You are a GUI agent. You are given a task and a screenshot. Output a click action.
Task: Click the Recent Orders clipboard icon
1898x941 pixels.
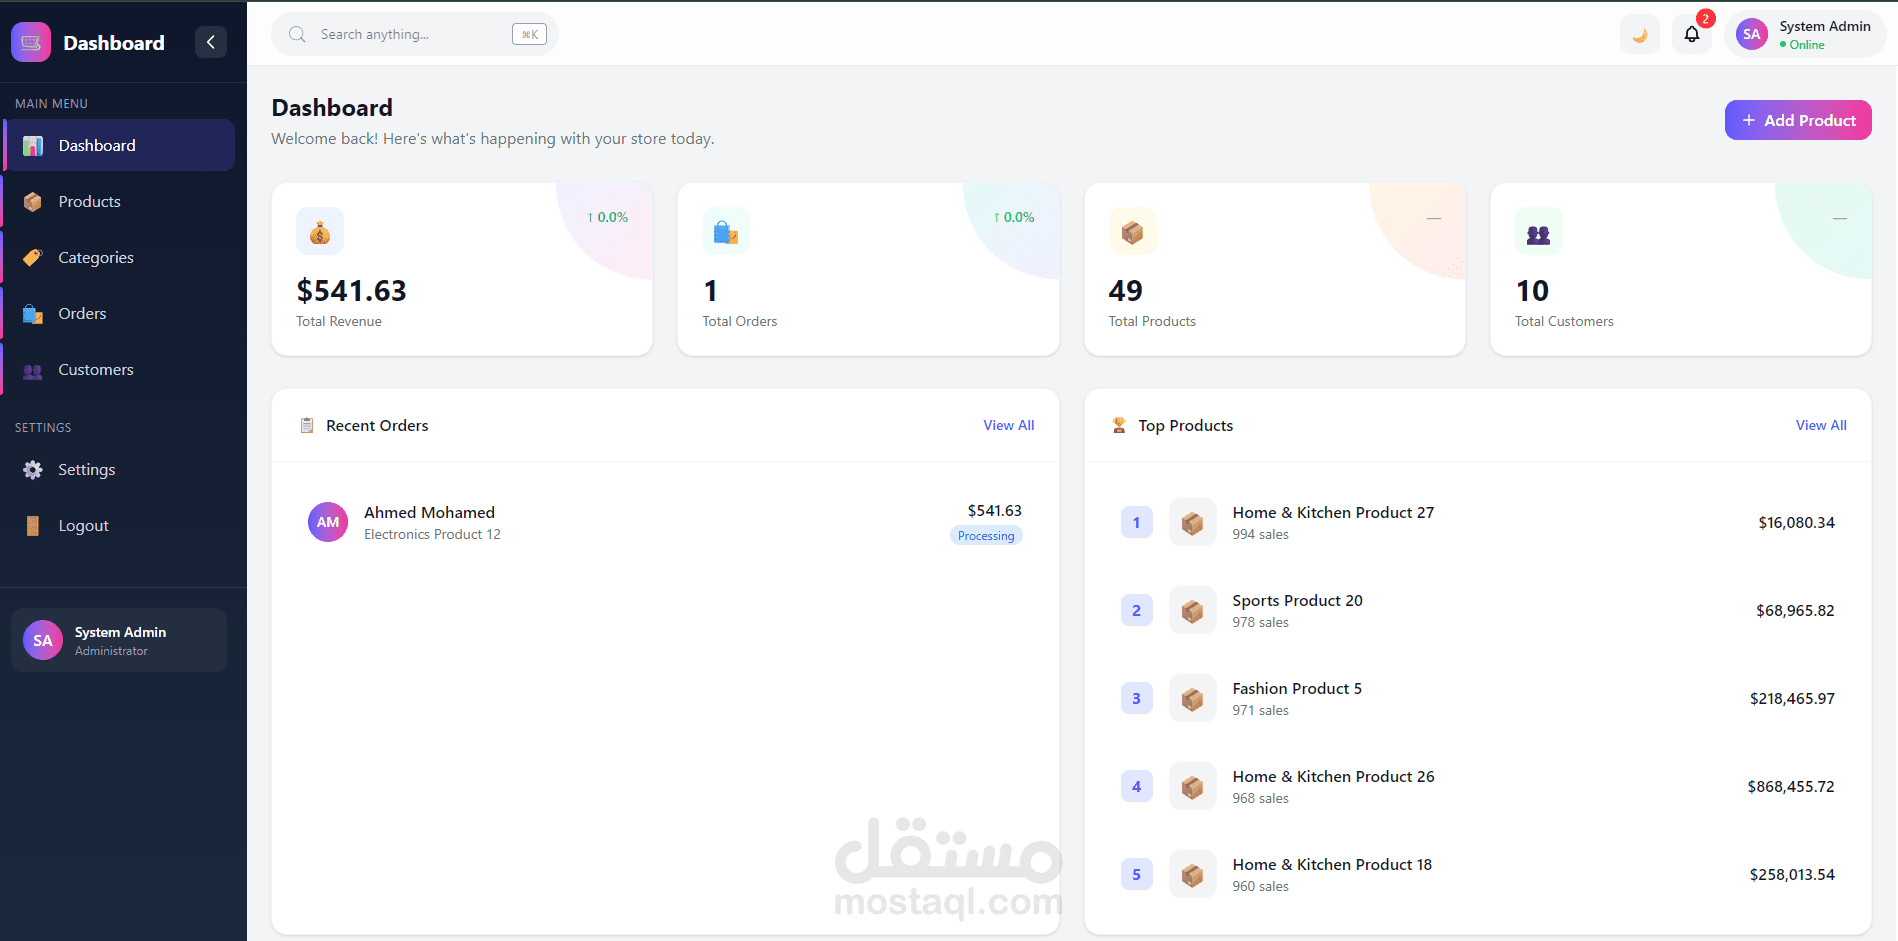click(x=307, y=425)
